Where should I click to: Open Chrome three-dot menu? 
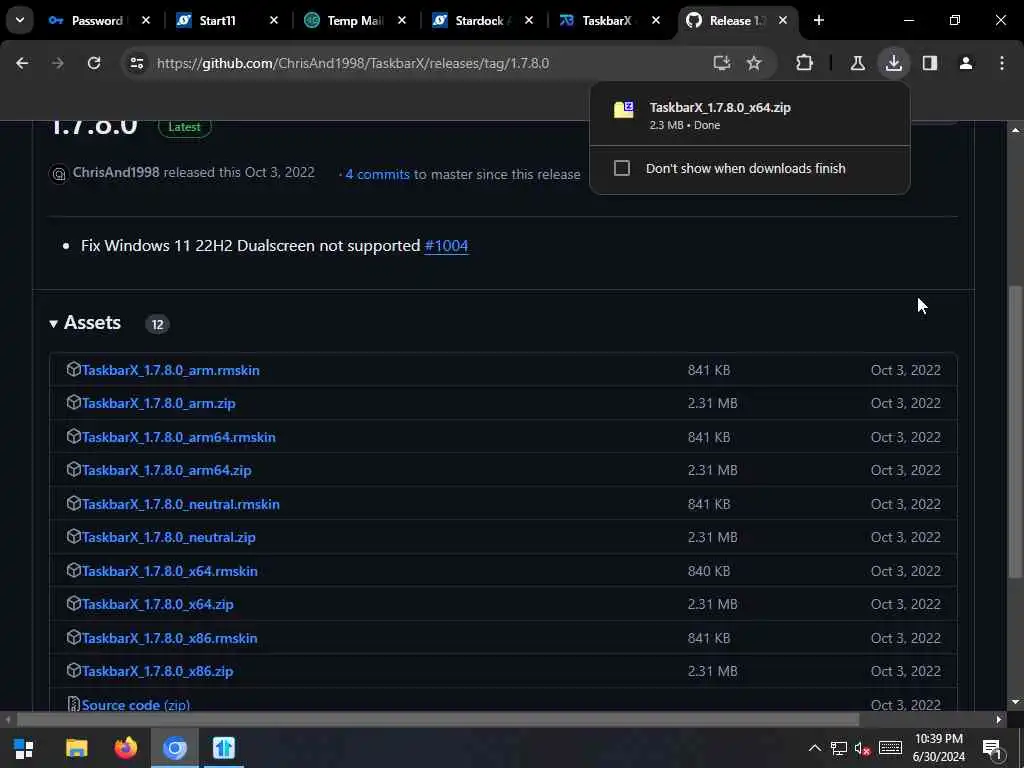pyautogui.click(x=1002, y=63)
